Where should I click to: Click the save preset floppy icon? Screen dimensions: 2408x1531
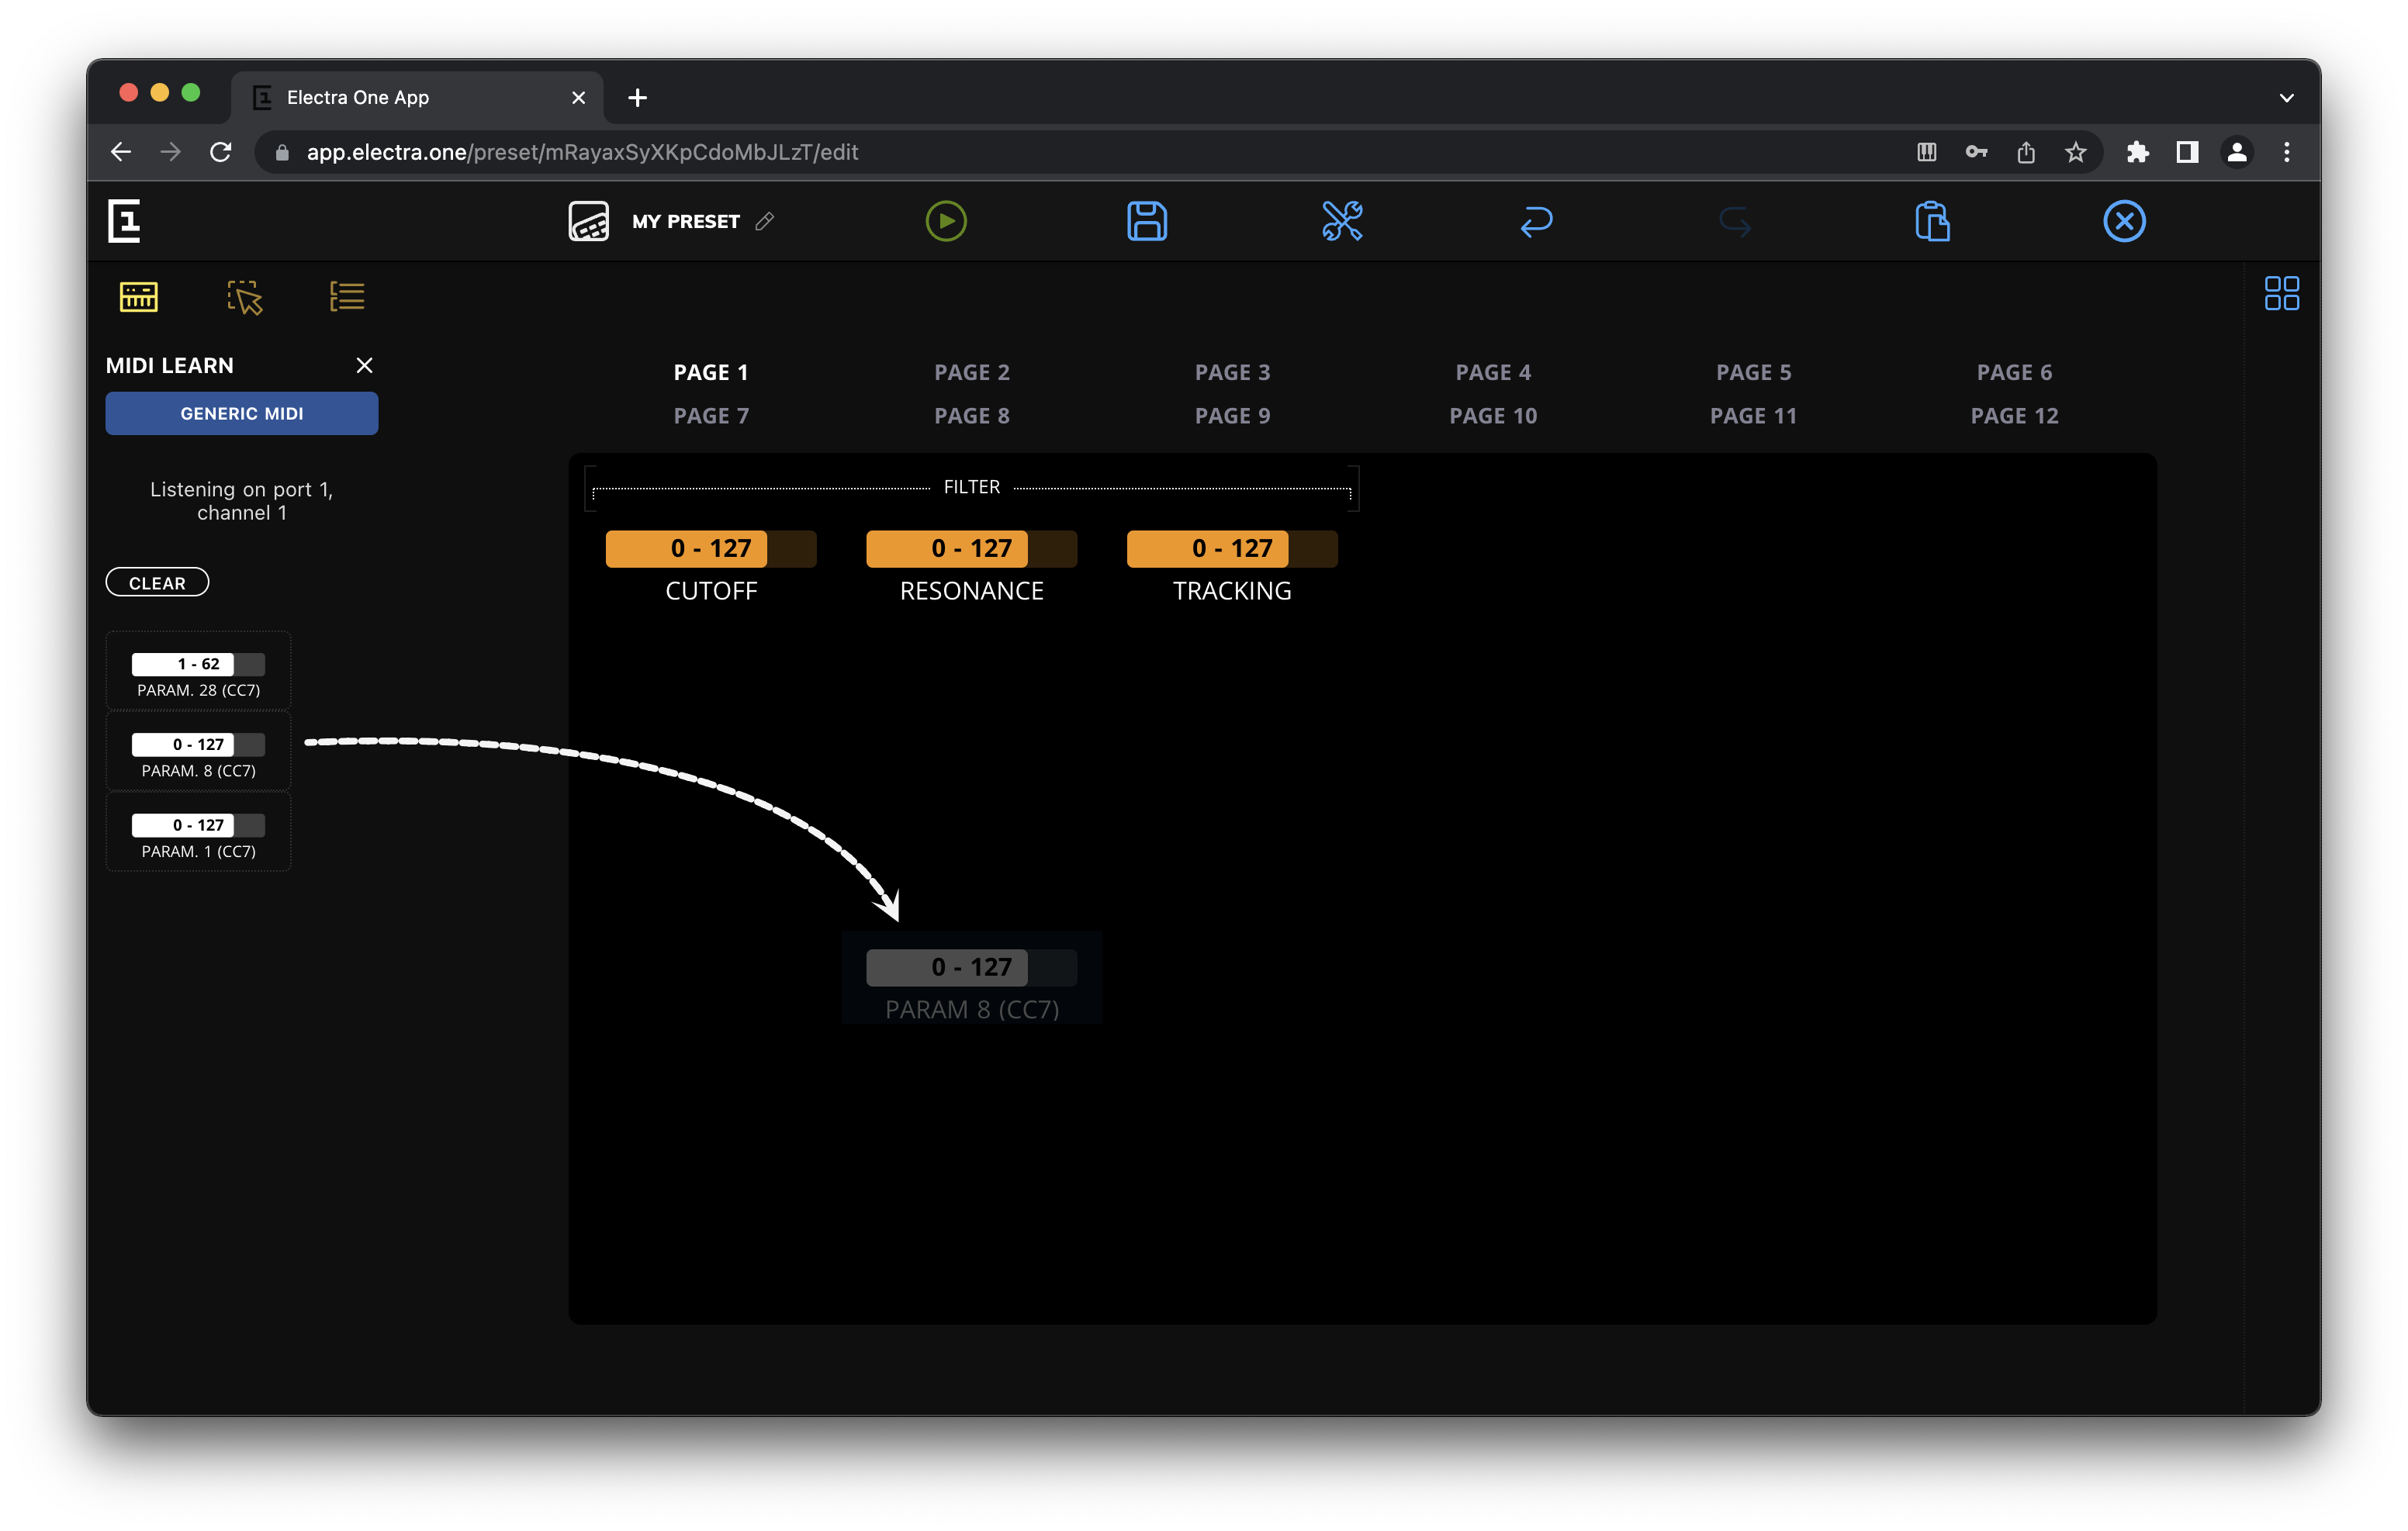pyautogui.click(x=1146, y=221)
